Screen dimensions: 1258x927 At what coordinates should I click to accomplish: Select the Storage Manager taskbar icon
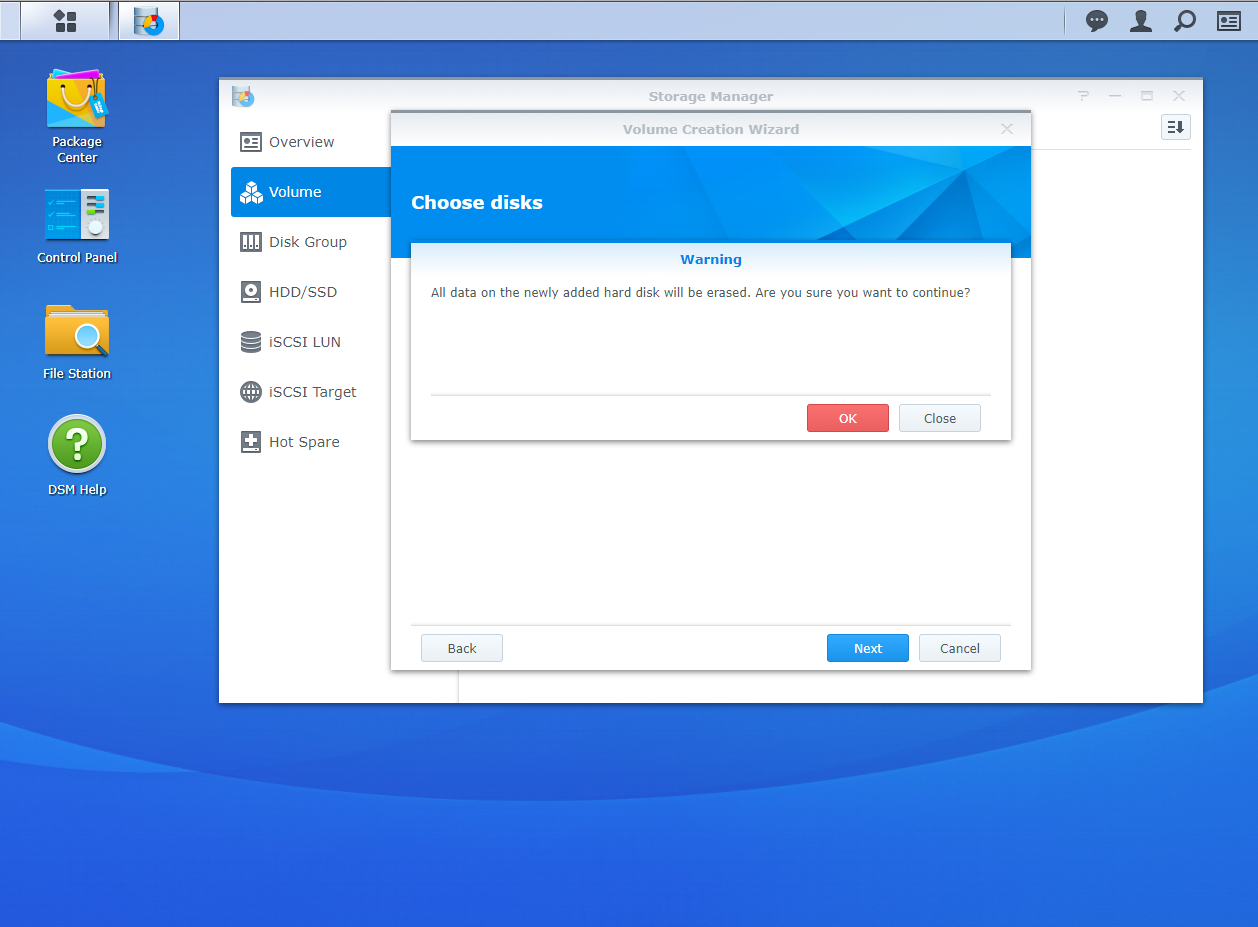[x=149, y=21]
